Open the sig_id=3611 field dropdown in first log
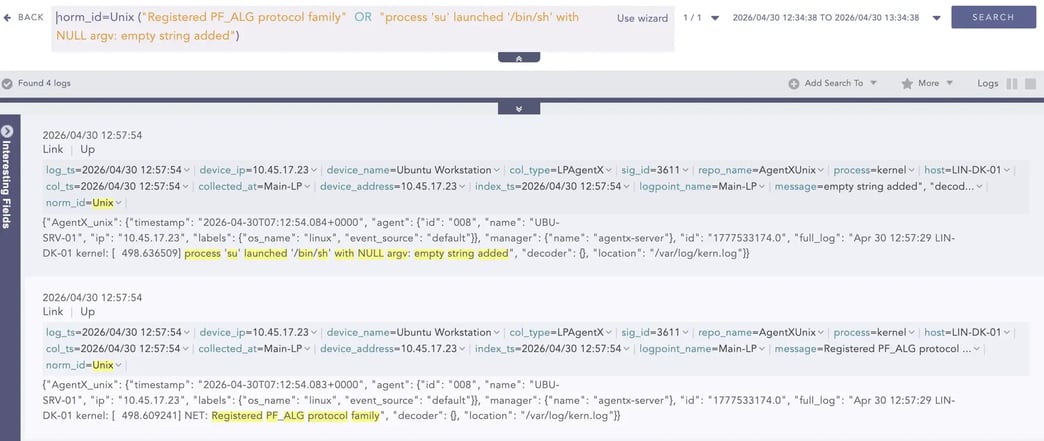This screenshot has height=441, width=1044. (x=686, y=170)
